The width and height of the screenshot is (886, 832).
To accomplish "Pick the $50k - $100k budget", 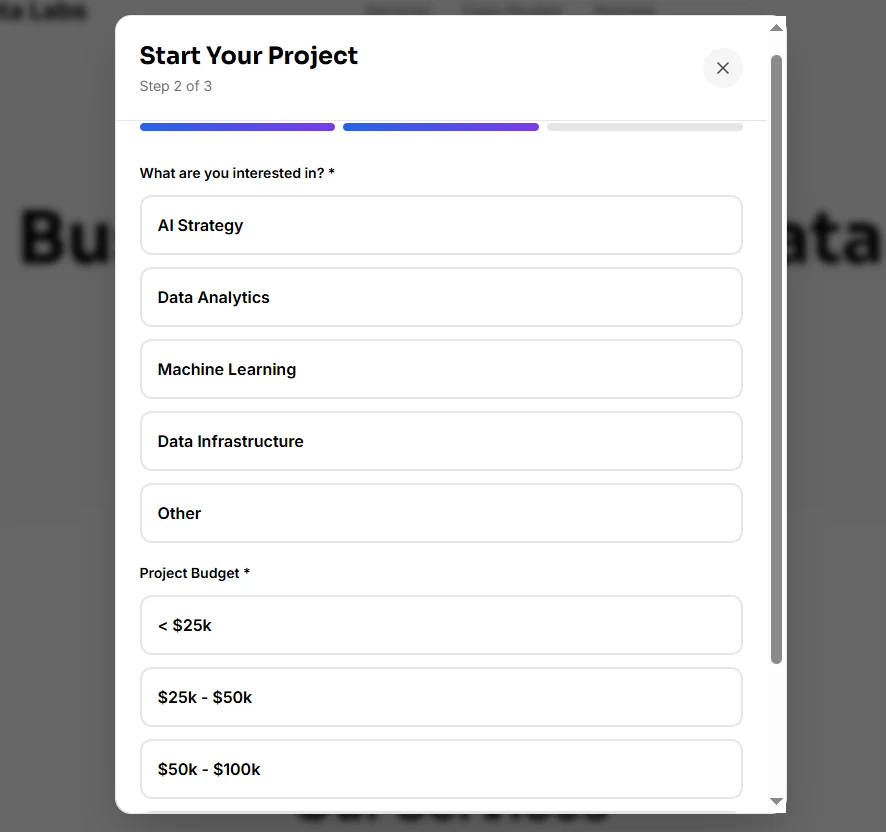I will 441,769.
